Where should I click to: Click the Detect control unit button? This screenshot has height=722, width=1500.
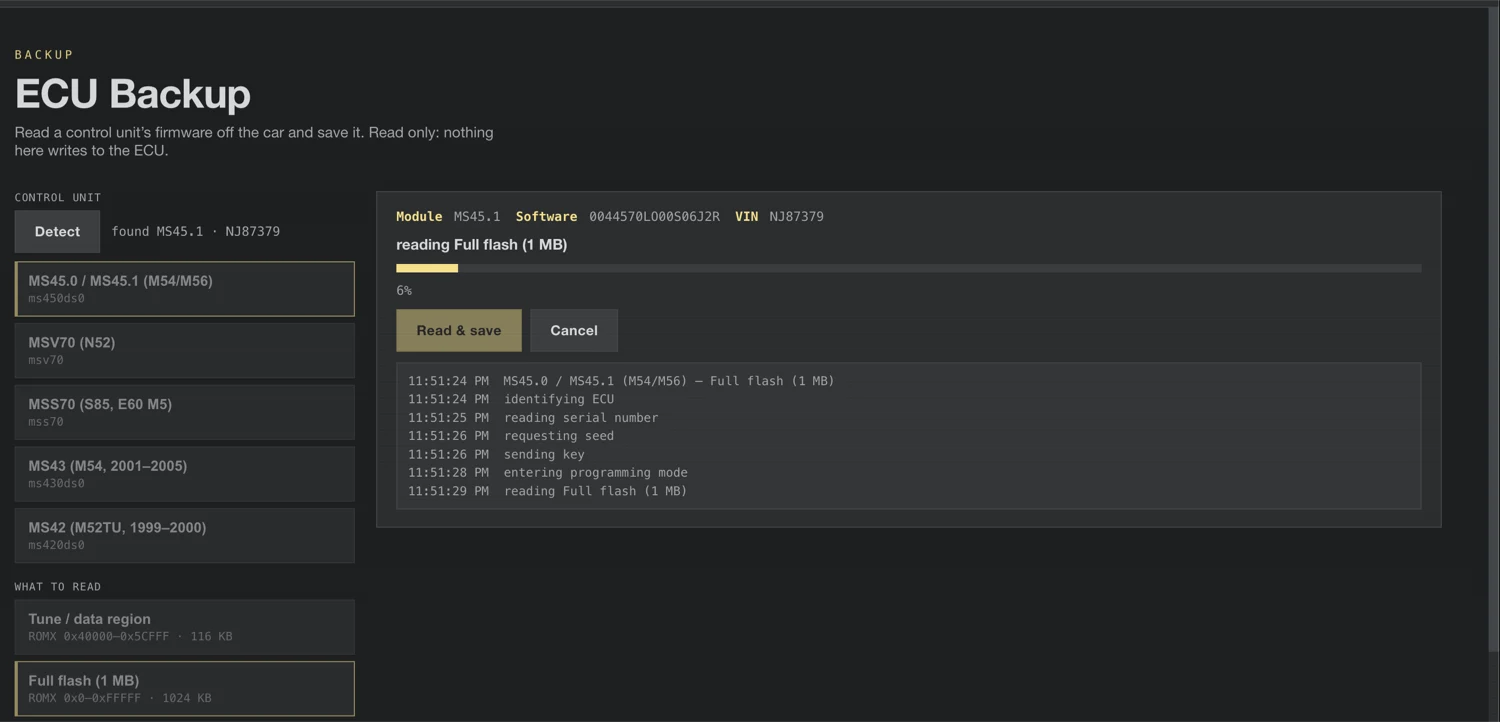[57, 231]
